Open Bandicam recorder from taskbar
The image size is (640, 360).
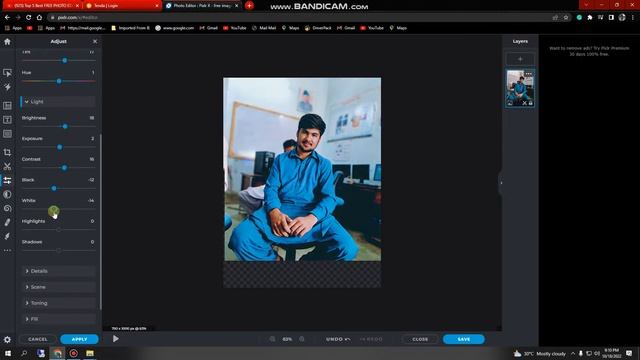pos(74,353)
